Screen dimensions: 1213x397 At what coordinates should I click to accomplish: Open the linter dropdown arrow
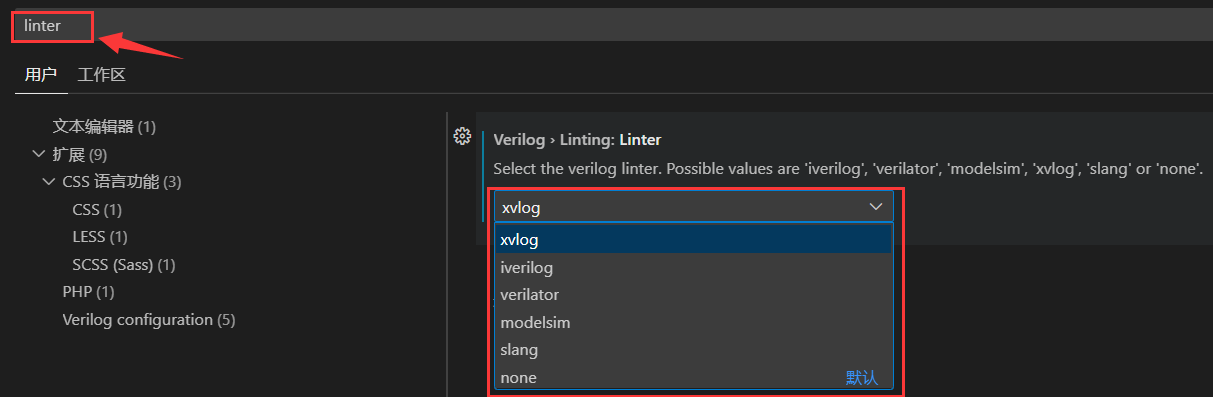pyautogui.click(x=876, y=206)
